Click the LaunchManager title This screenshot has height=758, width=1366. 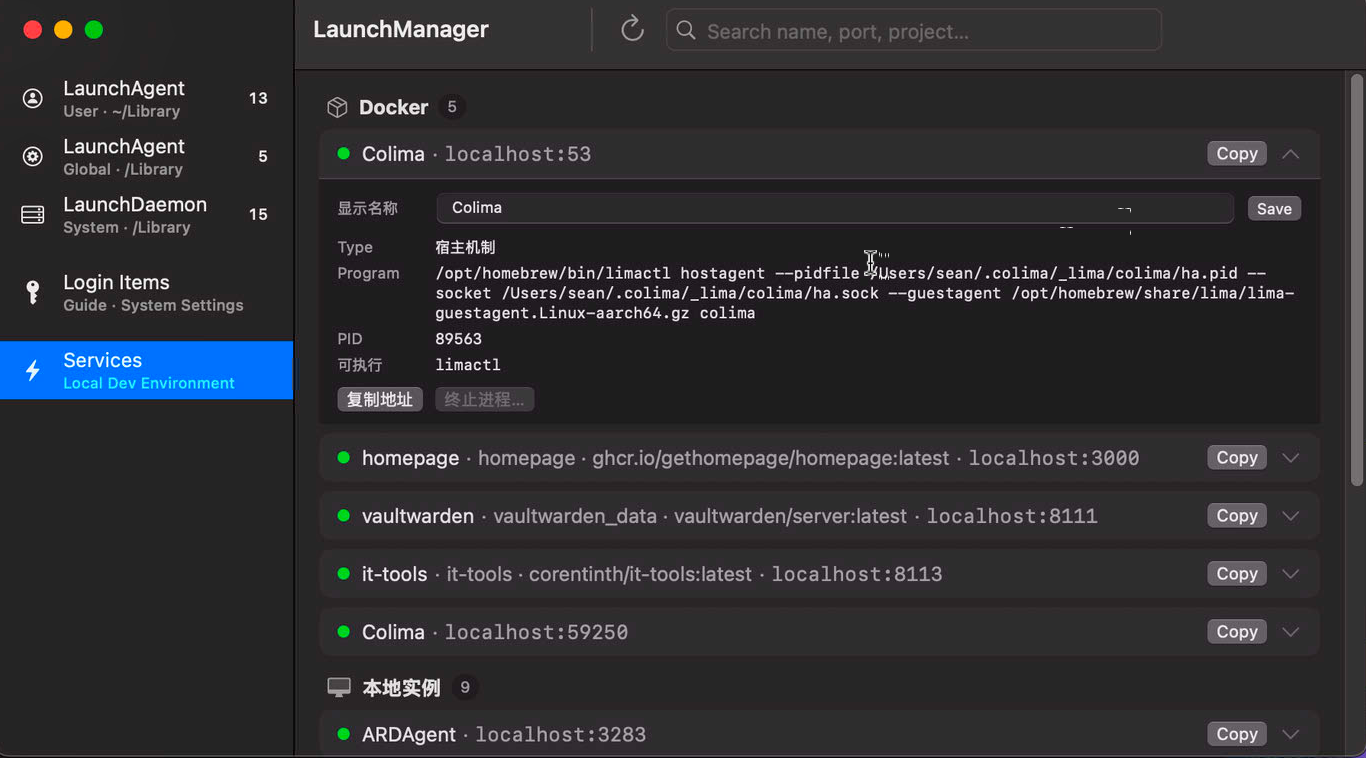401,30
